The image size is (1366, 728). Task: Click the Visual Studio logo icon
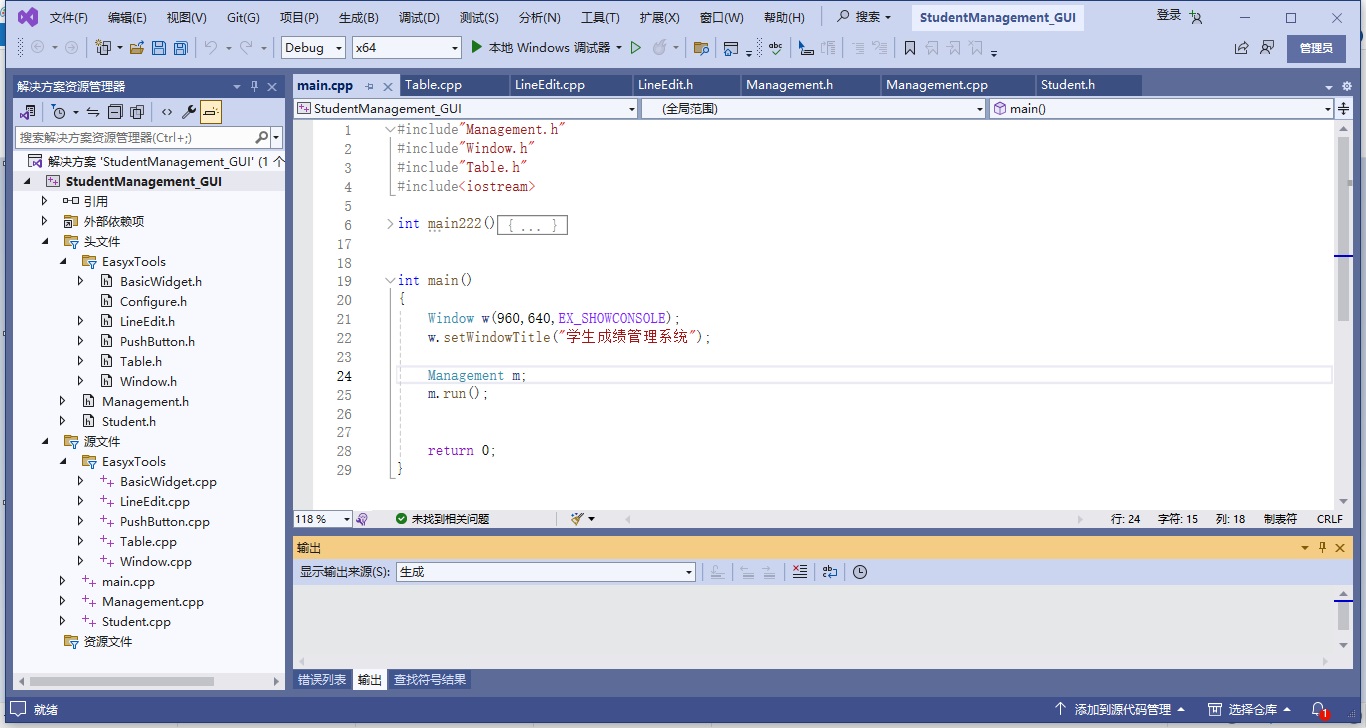click(27, 17)
